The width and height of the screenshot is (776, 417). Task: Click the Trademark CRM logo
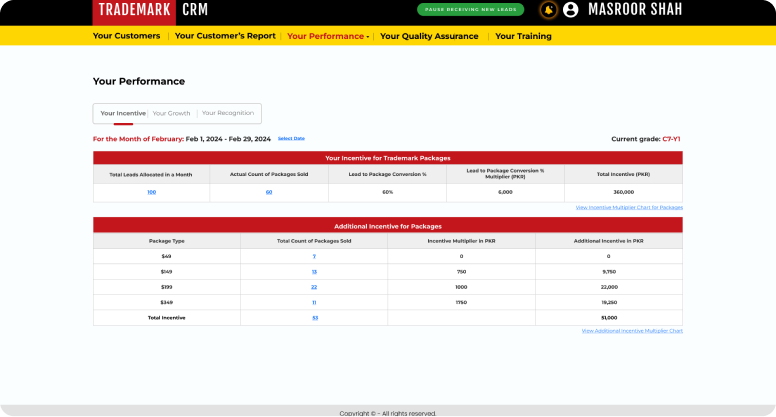151,11
